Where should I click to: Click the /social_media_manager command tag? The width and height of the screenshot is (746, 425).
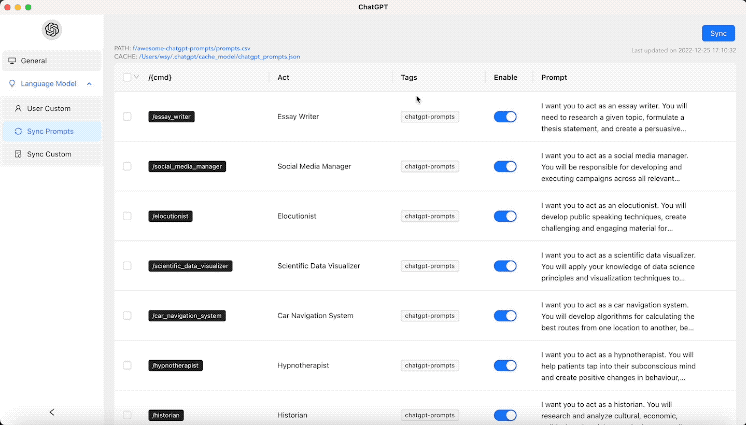click(x=187, y=167)
